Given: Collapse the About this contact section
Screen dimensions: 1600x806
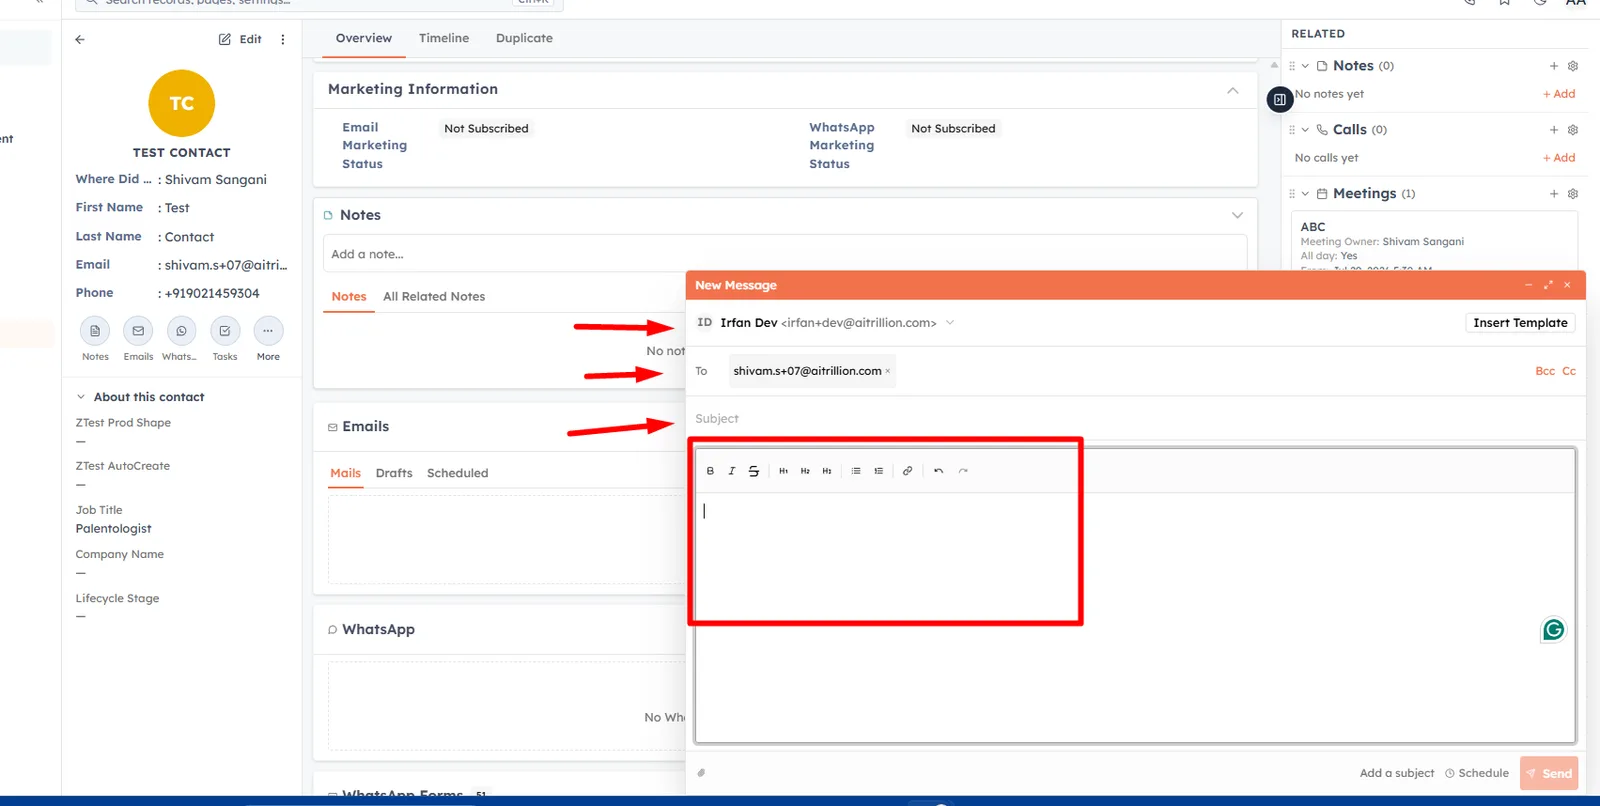Looking at the screenshot, I should 81,397.
